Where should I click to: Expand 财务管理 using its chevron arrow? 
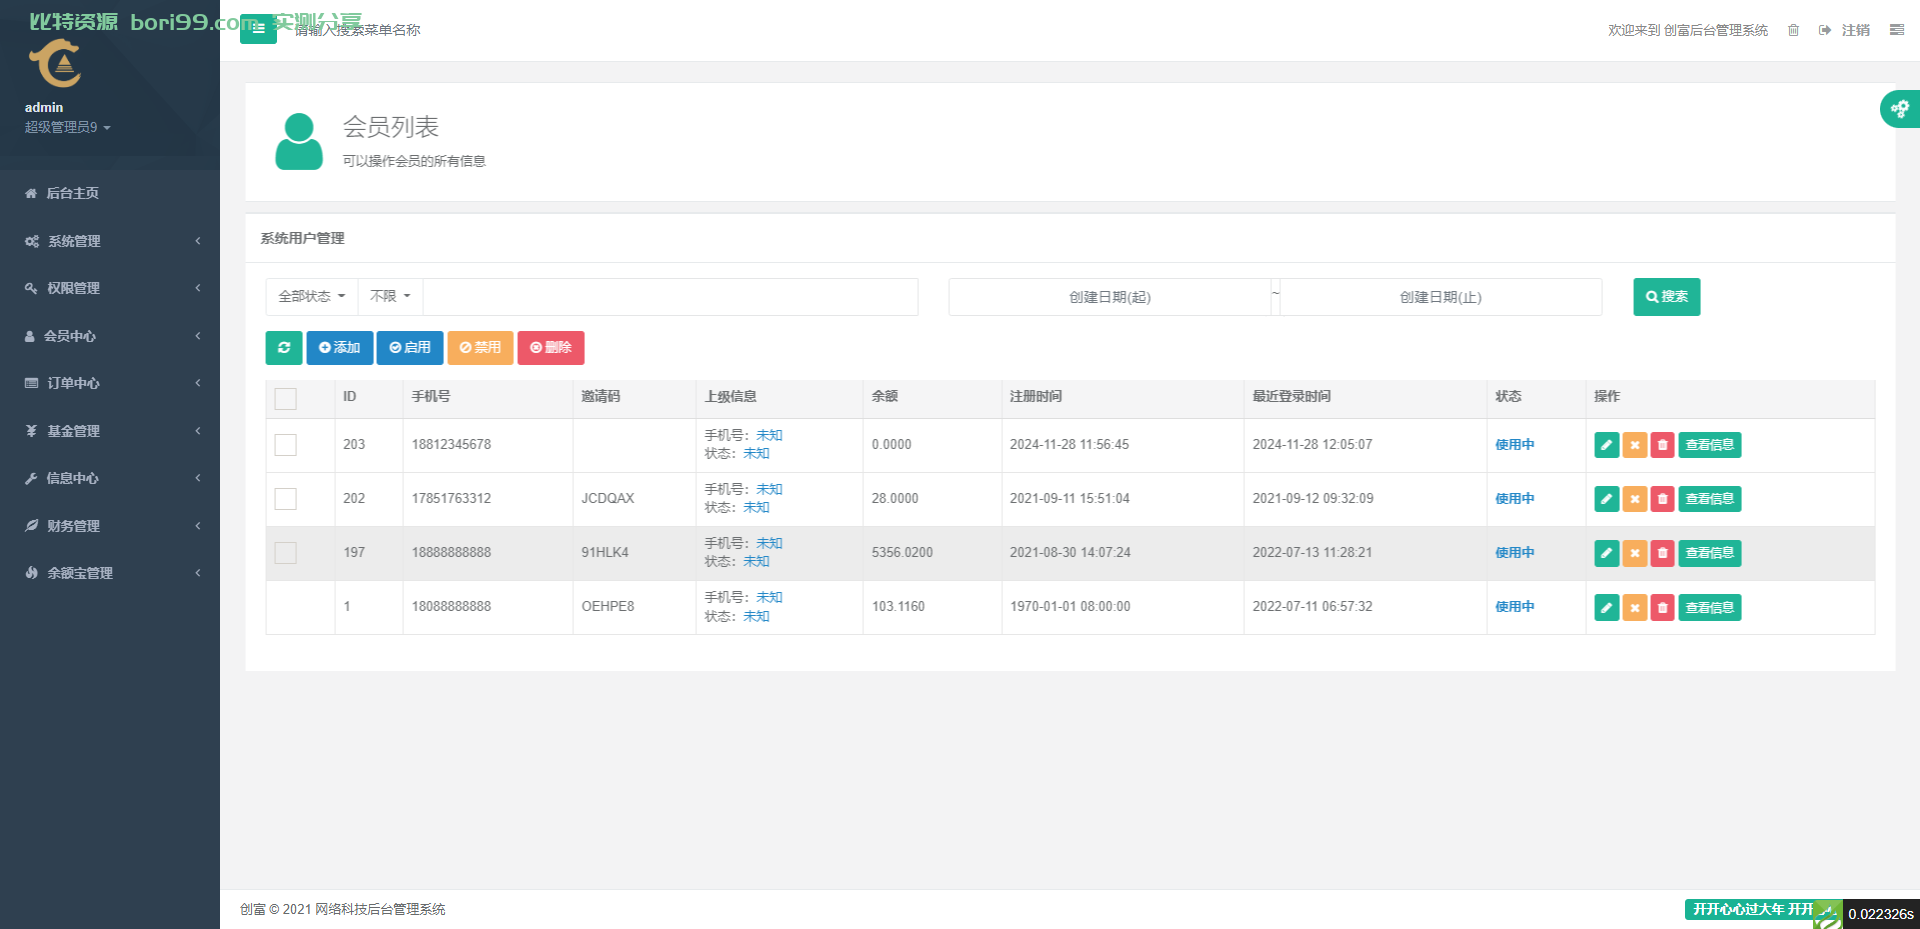(x=198, y=526)
